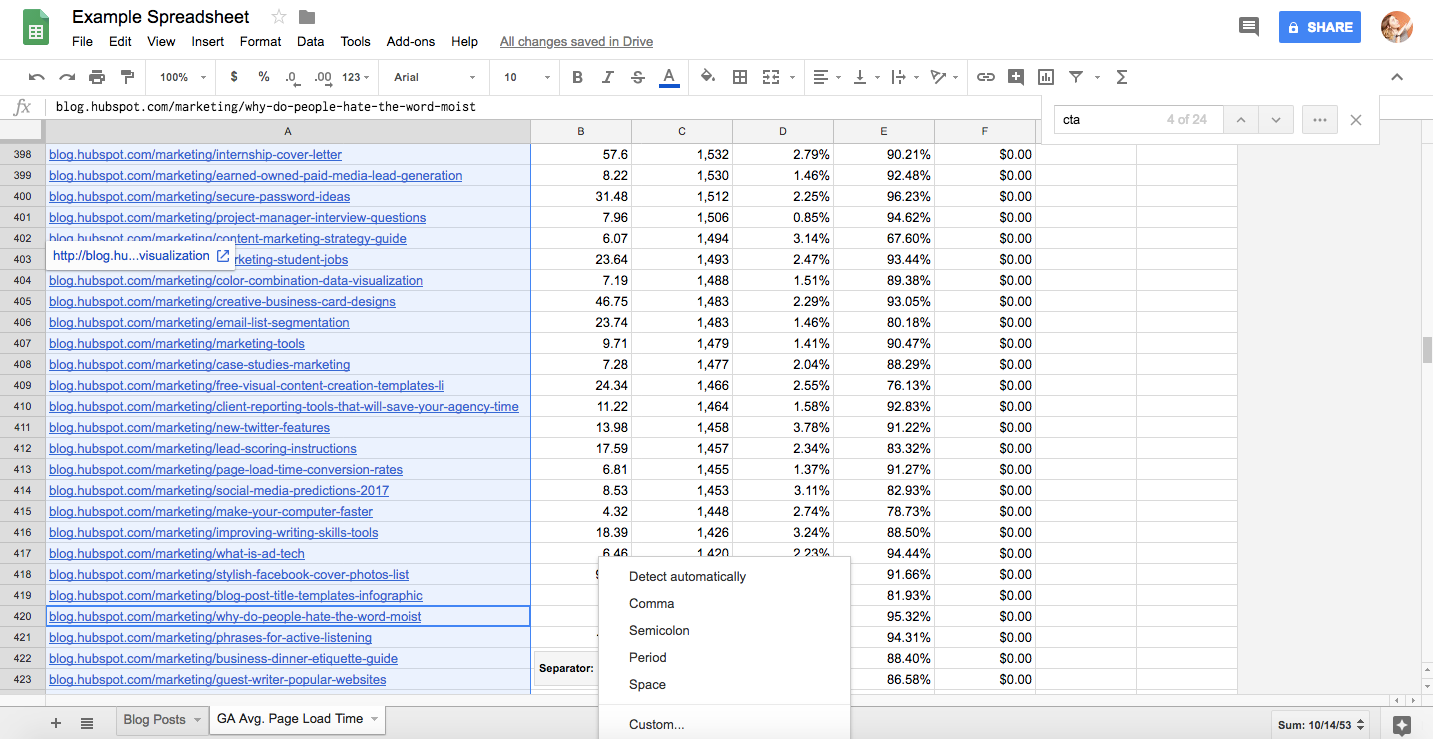Click the Functions sigma icon
Image resolution: width=1433 pixels, height=739 pixels.
tap(1121, 77)
